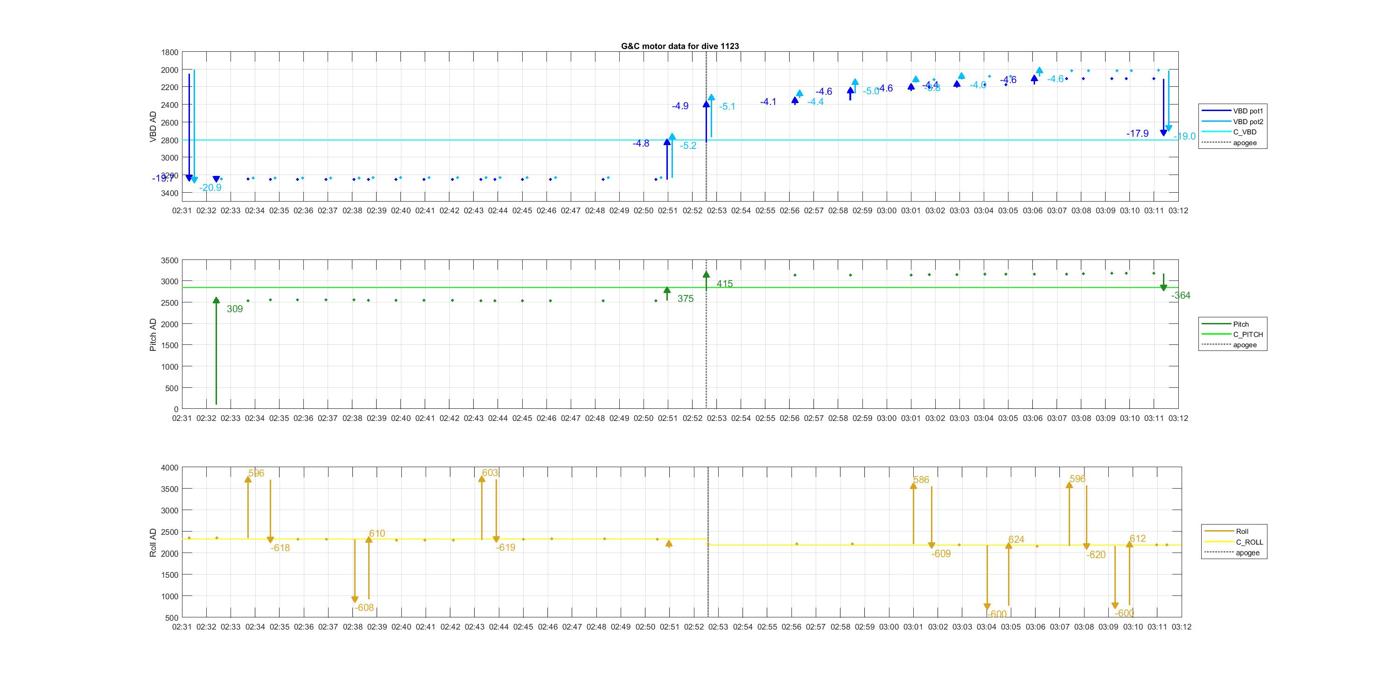1400x693 pixels.
Task: Click the '-5.0' VBD data label
Action: click(x=871, y=91)
